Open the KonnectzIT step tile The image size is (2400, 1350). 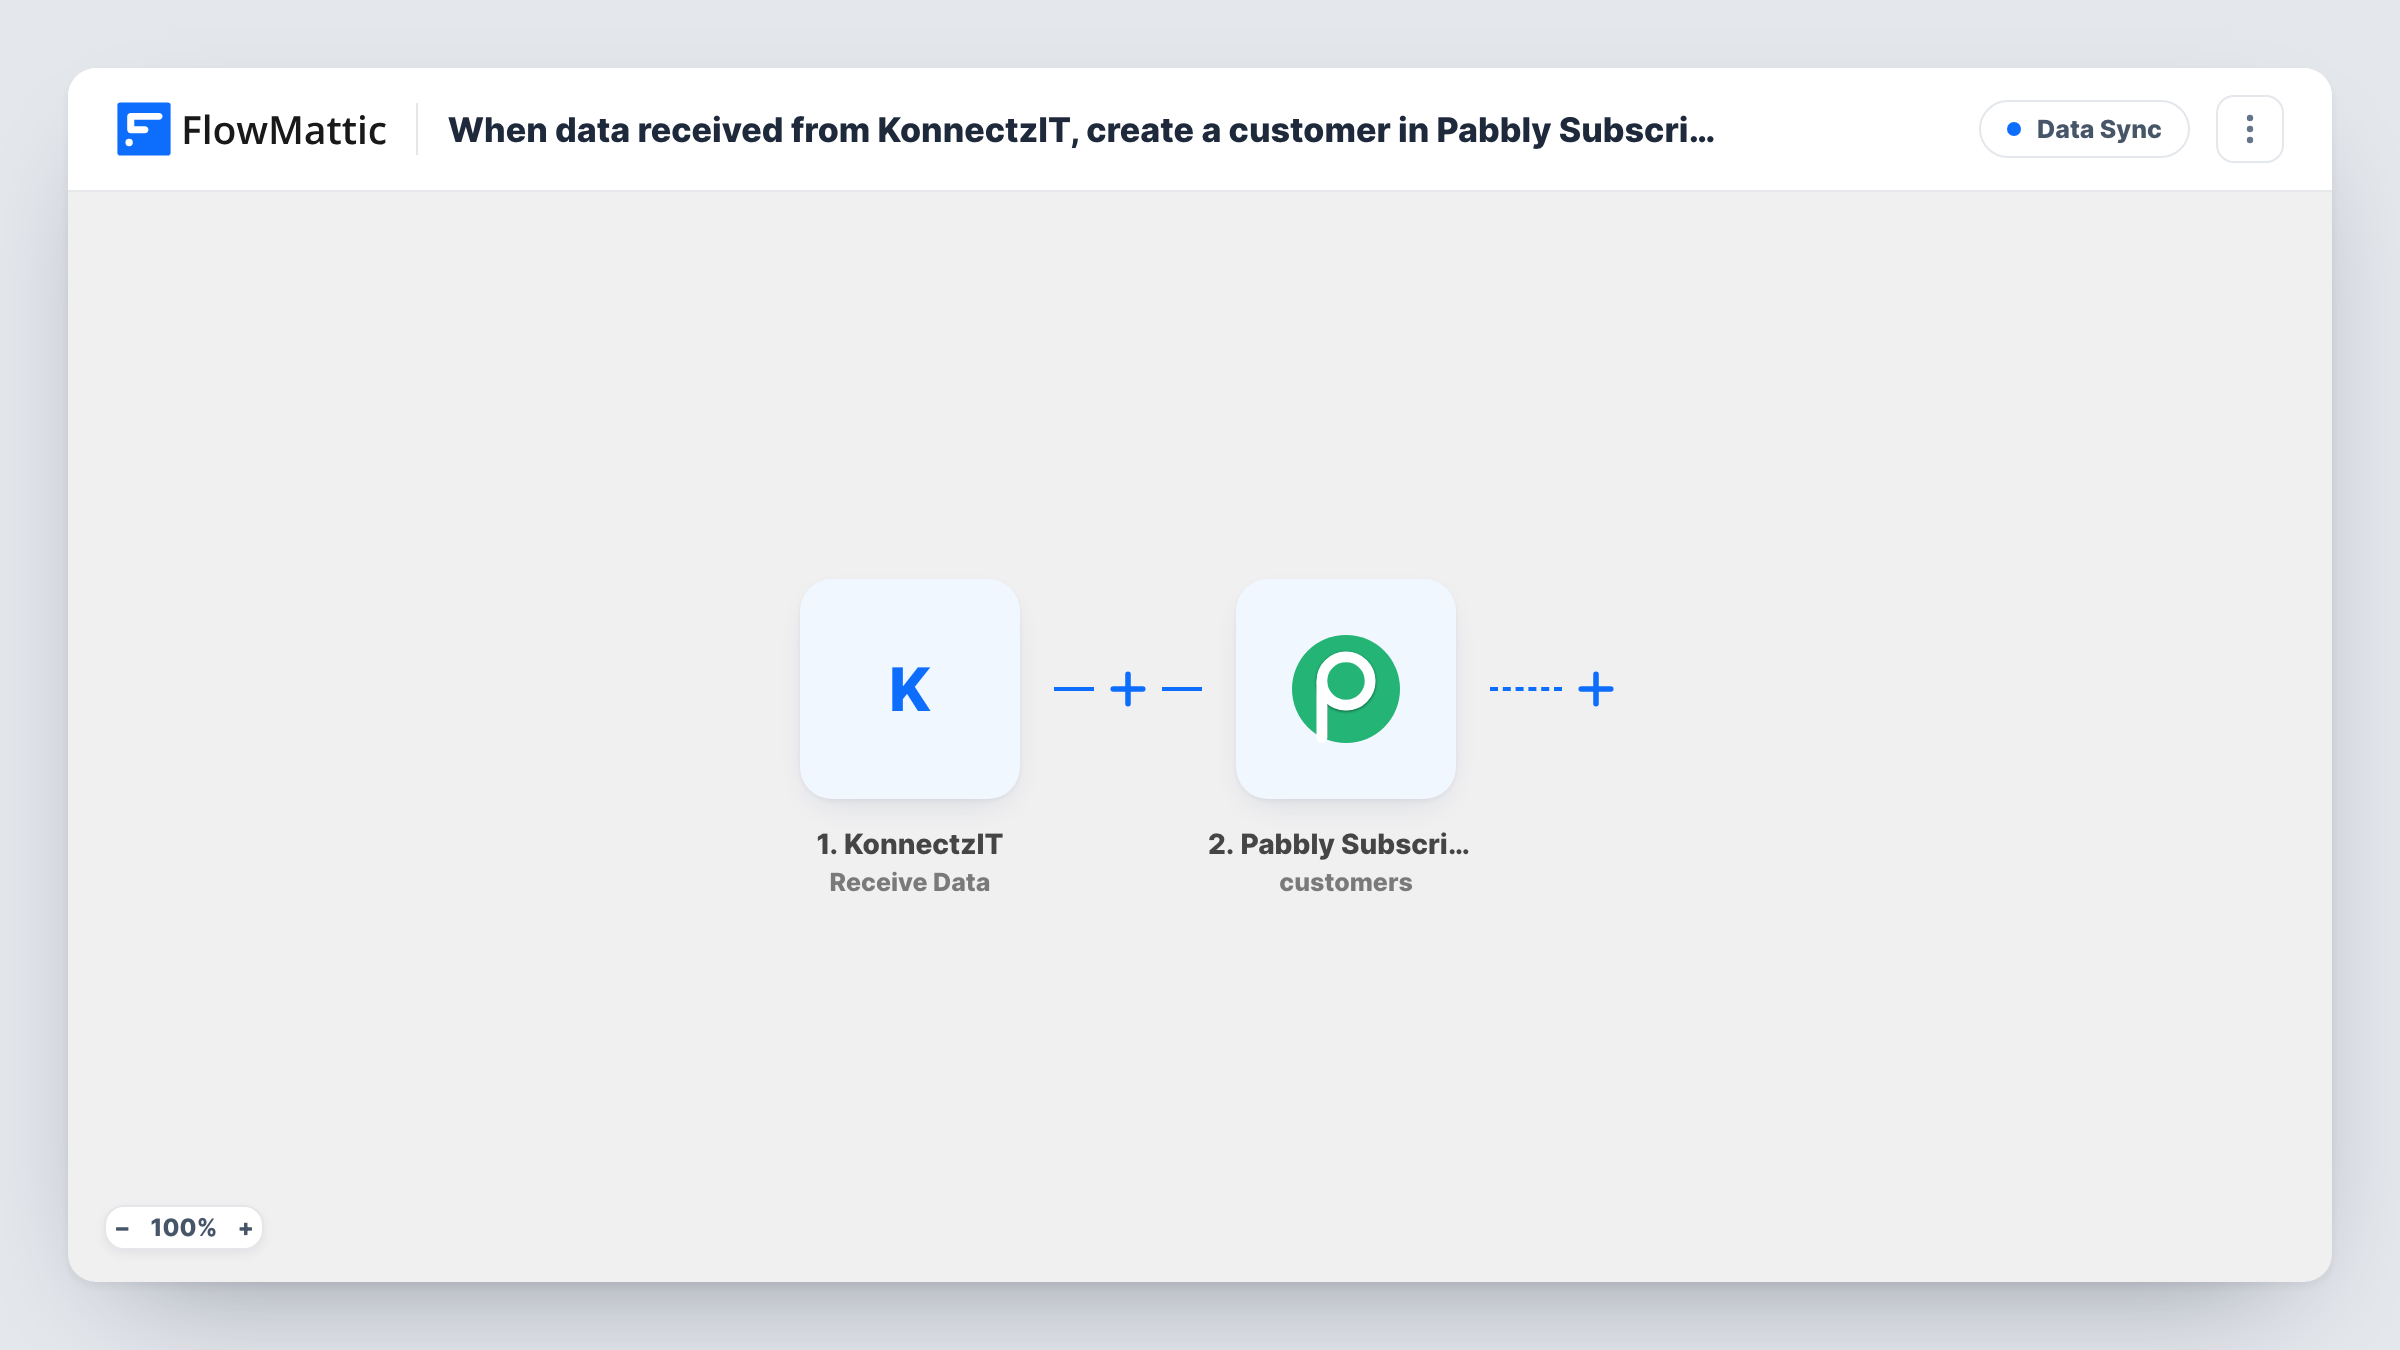click(910, 689)
